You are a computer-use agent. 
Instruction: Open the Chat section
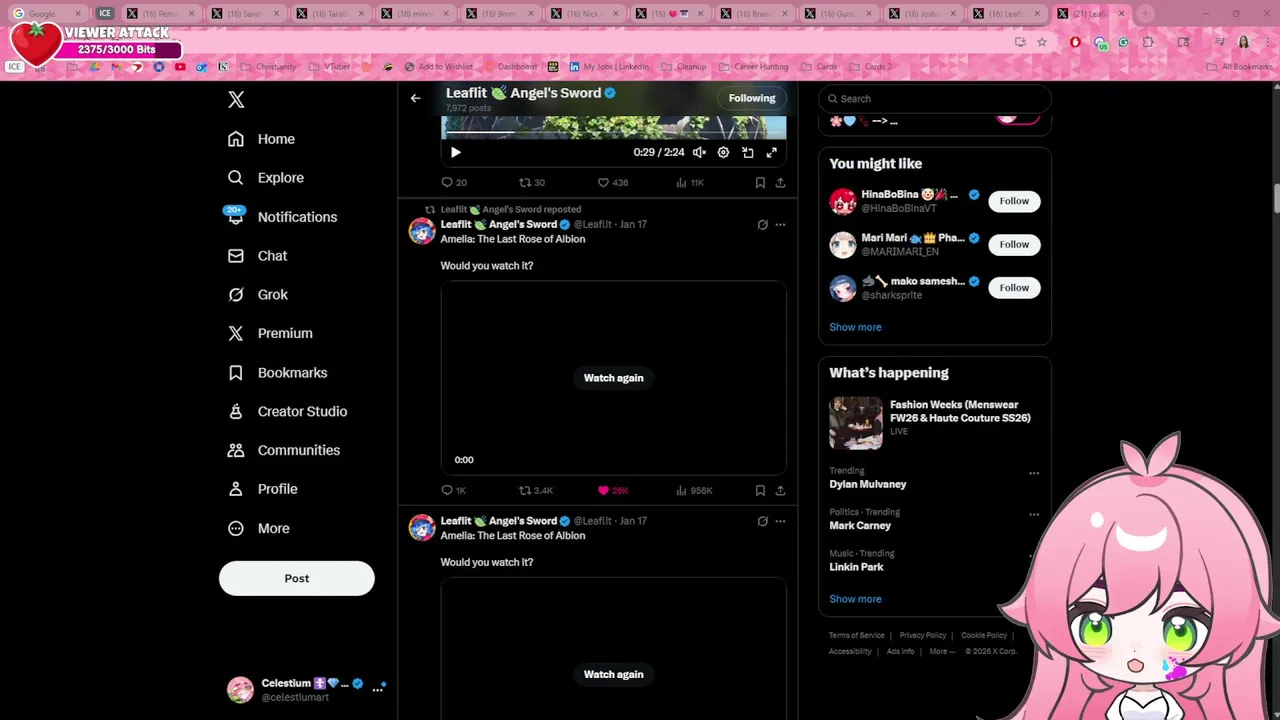[x=257, y=256]
